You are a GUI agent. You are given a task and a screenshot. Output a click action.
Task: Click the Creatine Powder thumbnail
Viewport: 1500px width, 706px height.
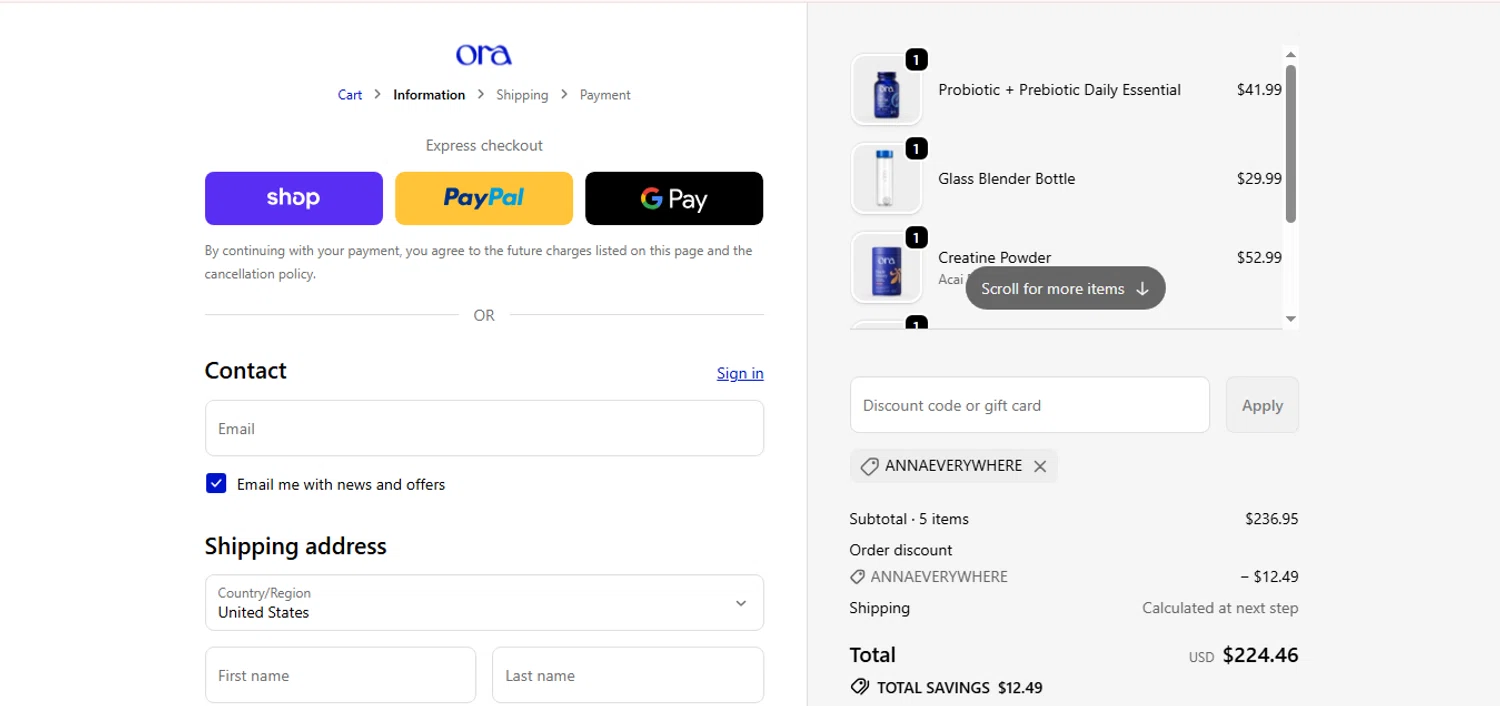[886, 268]
